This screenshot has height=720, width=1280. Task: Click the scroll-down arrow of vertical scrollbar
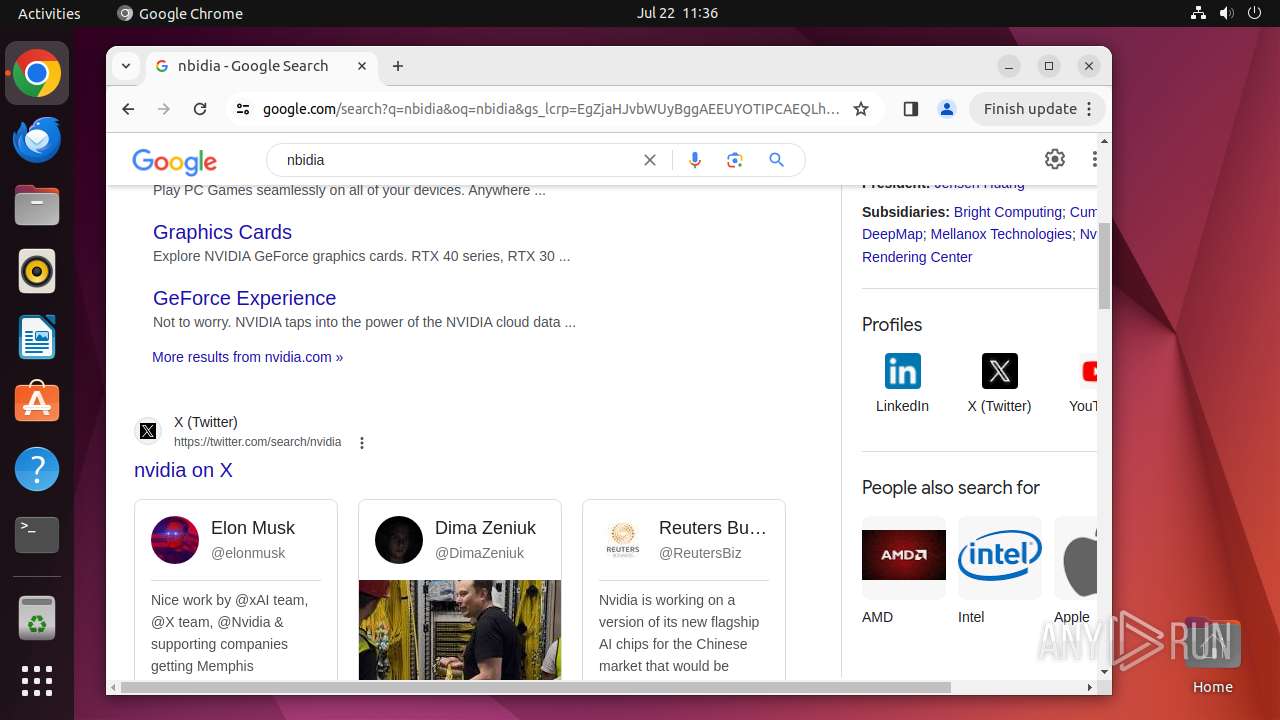(x=1104, y=672)
